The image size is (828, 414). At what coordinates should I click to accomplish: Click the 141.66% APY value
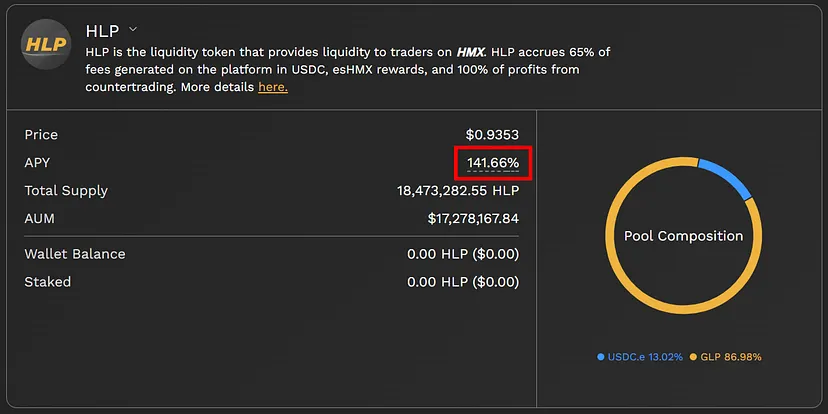493,163
